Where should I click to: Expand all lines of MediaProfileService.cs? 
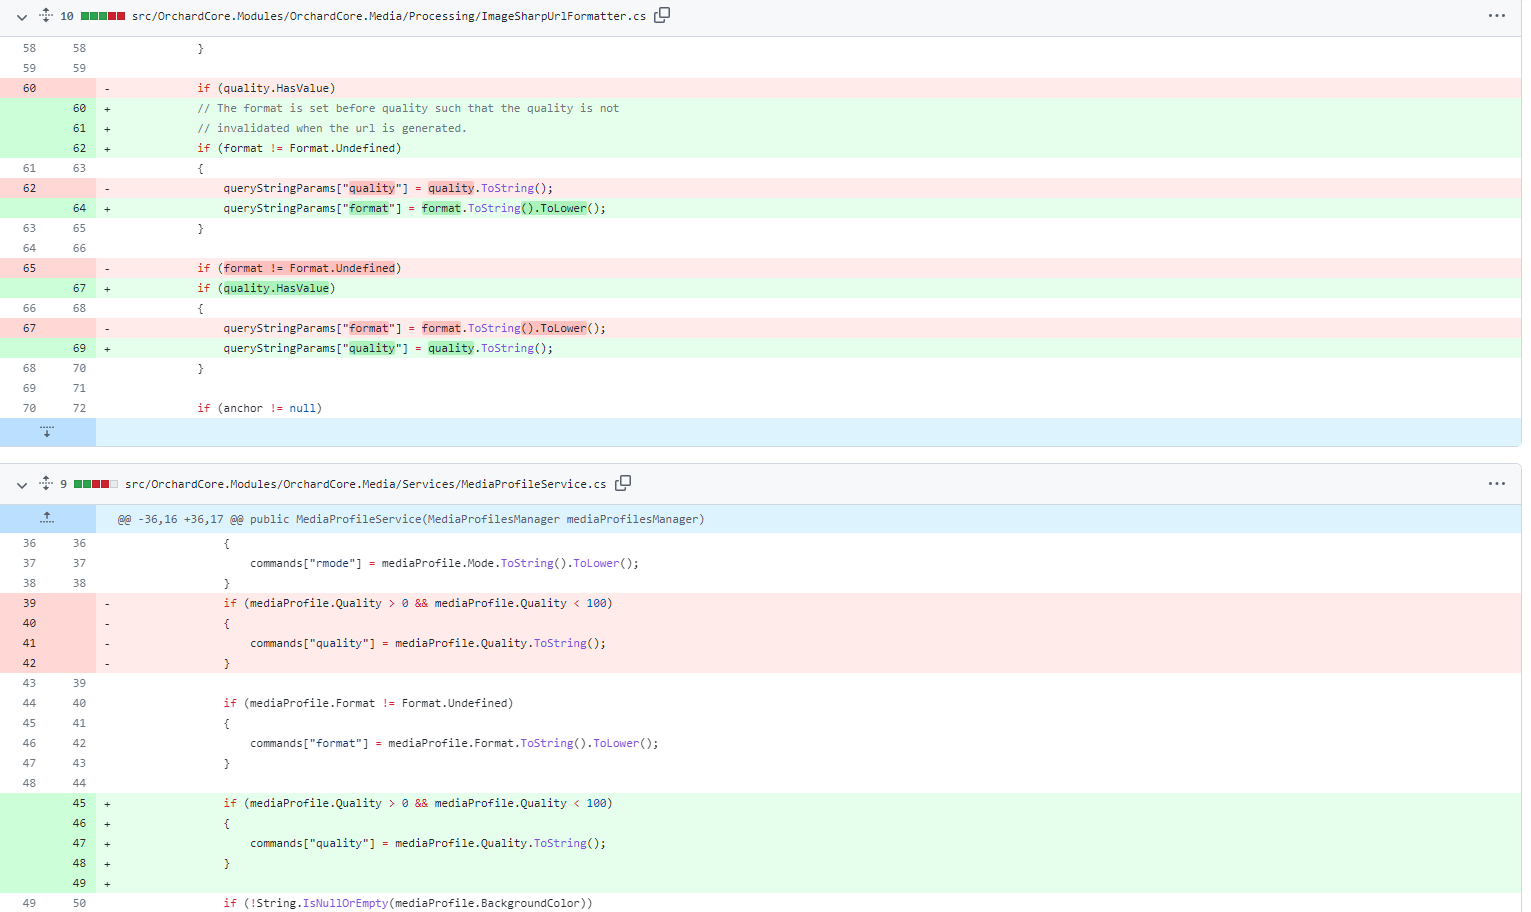click(46, 483)
